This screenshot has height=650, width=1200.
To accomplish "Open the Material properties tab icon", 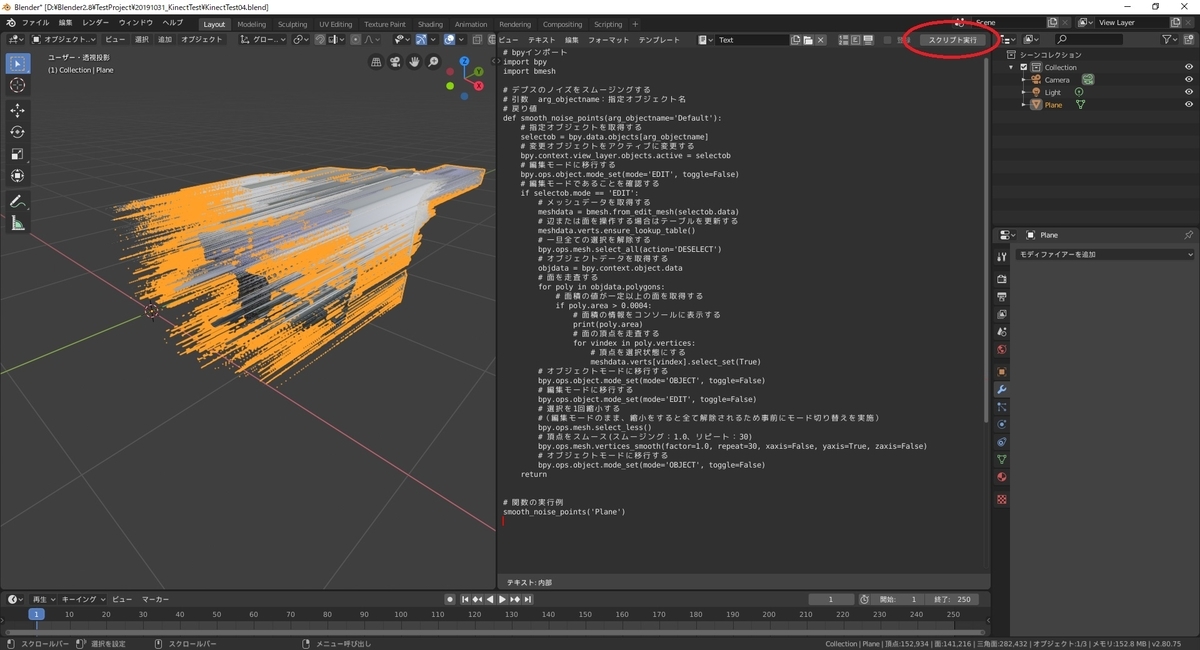I will tap(1002, 478).
